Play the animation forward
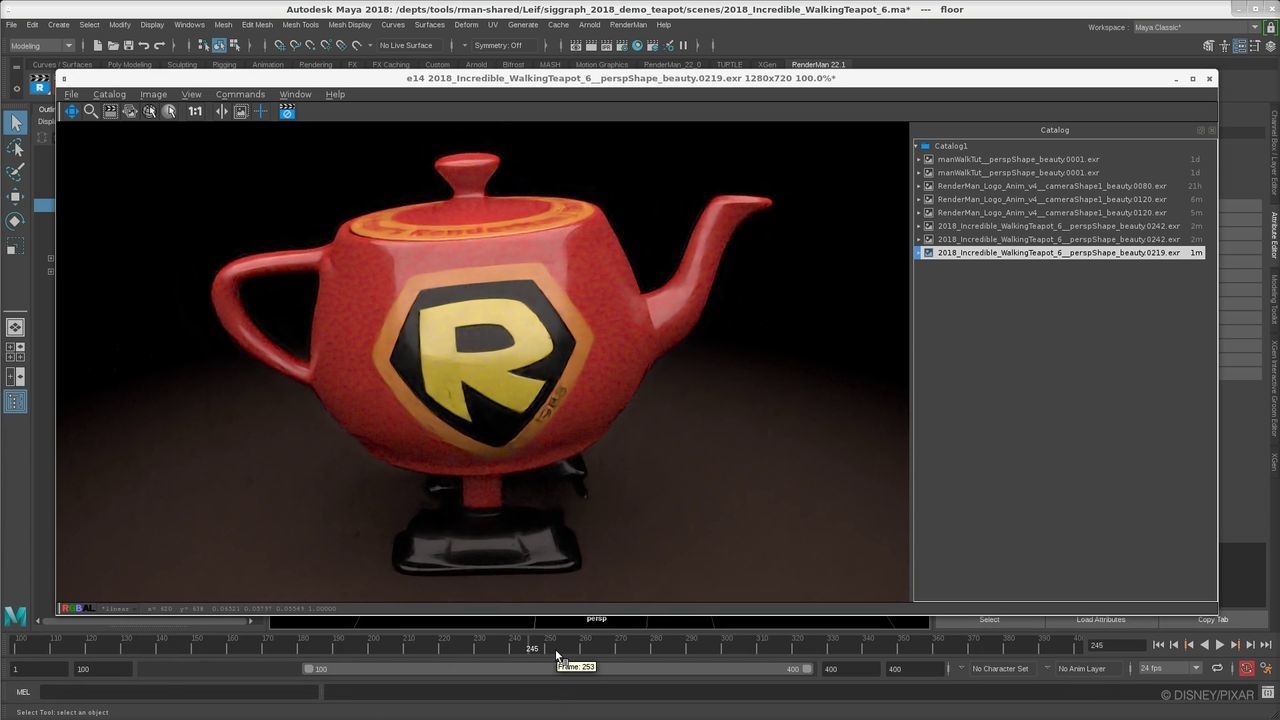This screenshot has height=720, width=1280. [x=1220, y=645]
